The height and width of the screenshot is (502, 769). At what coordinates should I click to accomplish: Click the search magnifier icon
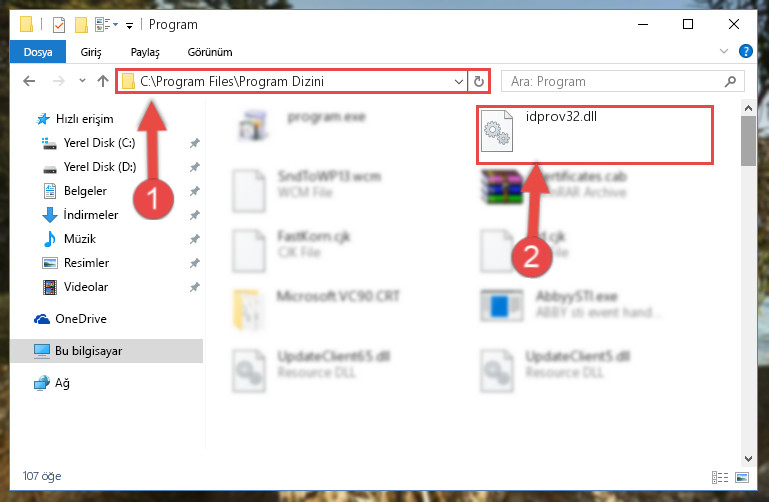pos(730,81)
